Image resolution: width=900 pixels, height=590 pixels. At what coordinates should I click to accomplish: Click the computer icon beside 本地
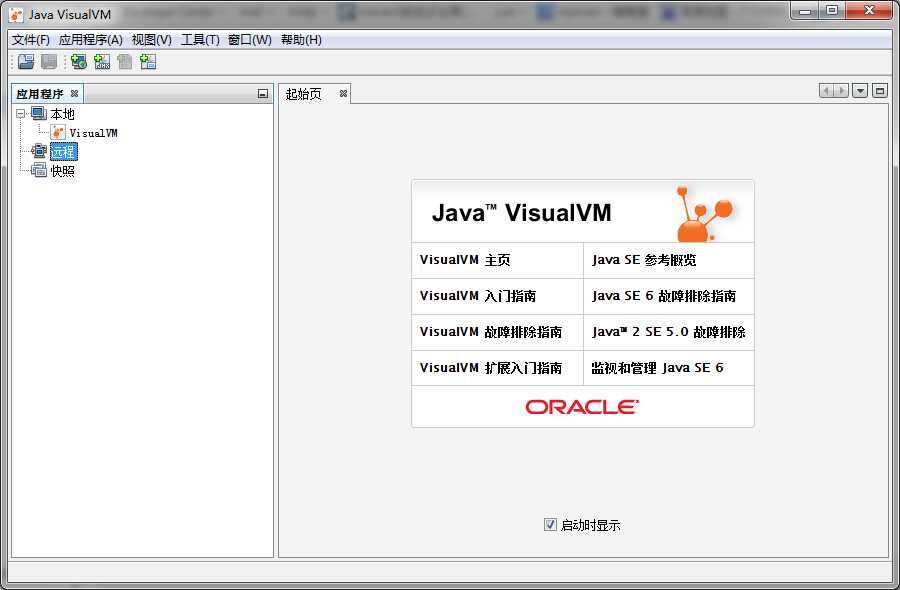(39, 114)
